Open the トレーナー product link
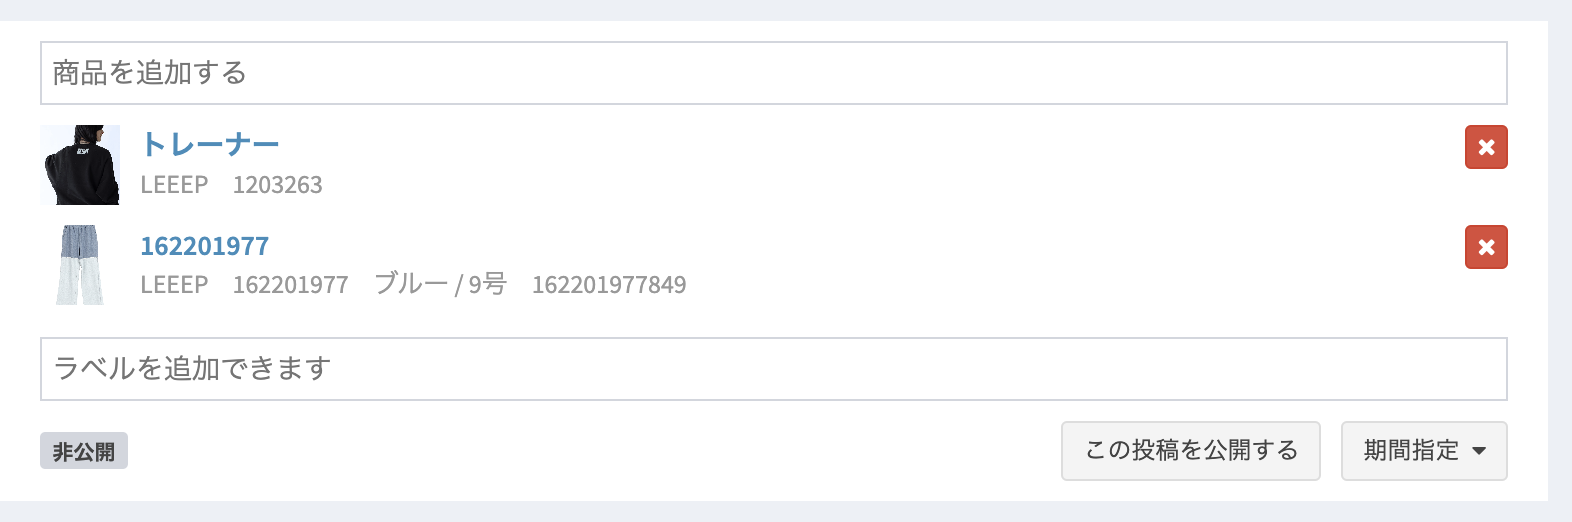This screenshot has height=522, width=1572. (x=210, y=144)
